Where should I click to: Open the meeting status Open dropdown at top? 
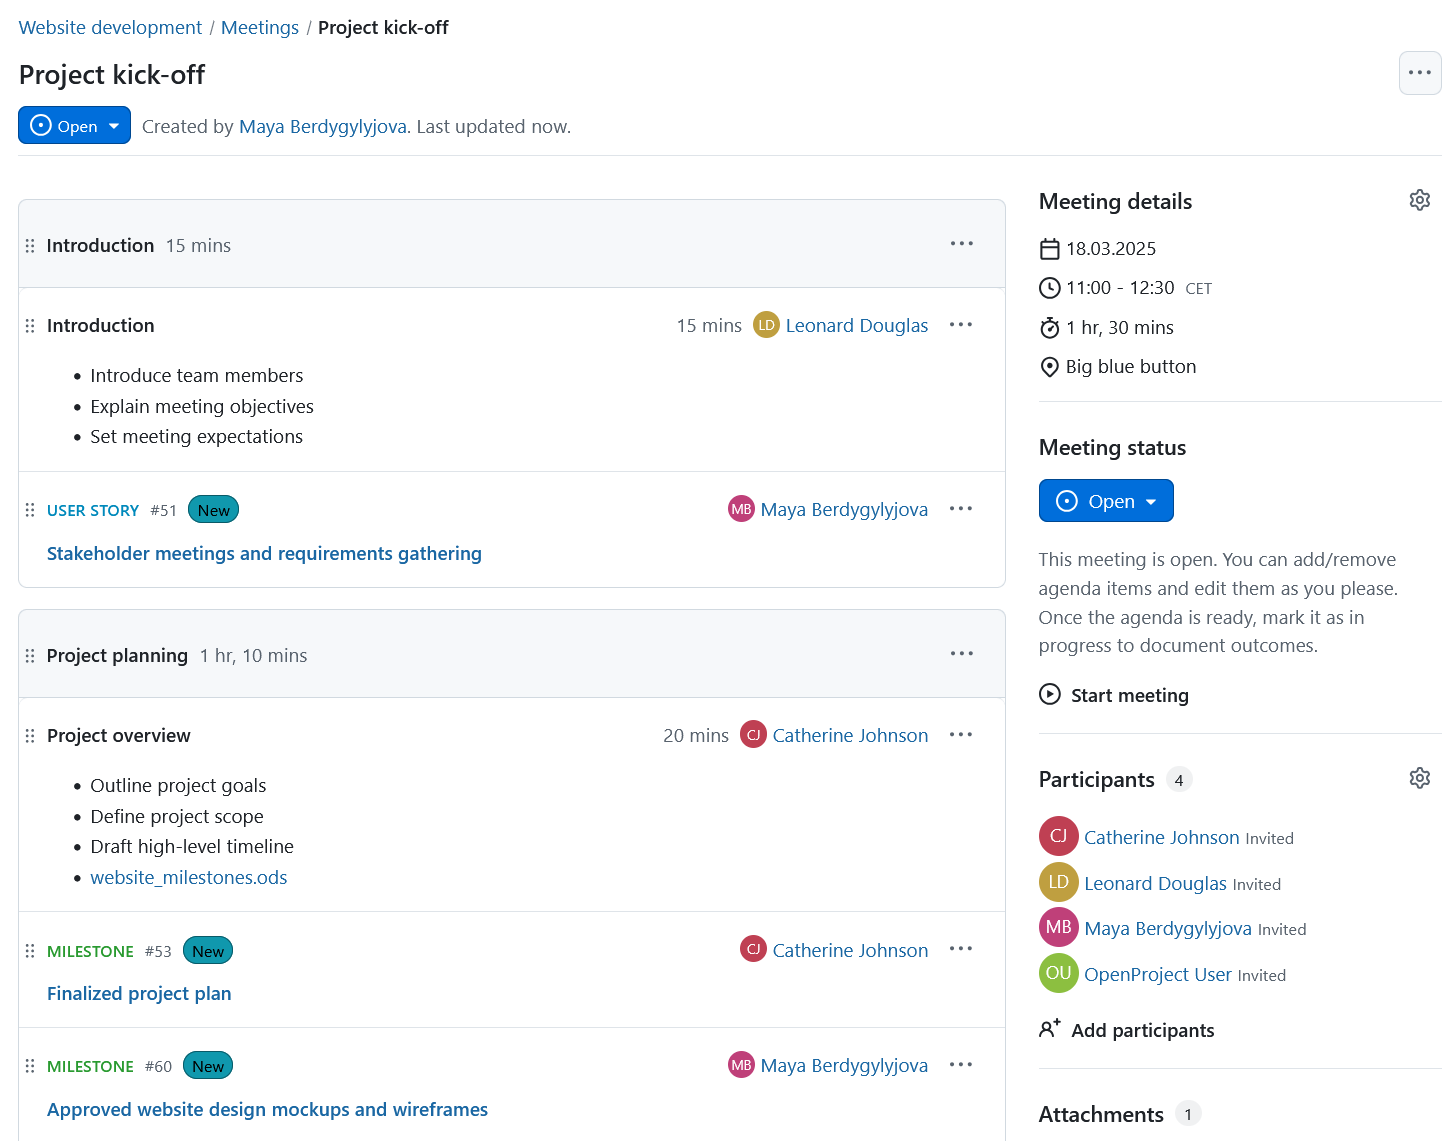coord(74,125)
